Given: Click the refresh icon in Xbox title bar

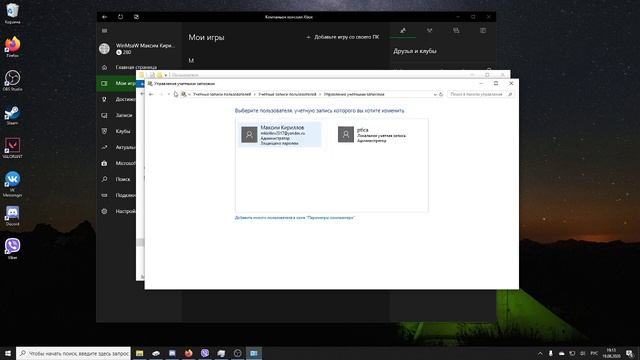Looking at the screenshot, I should 120,17.
